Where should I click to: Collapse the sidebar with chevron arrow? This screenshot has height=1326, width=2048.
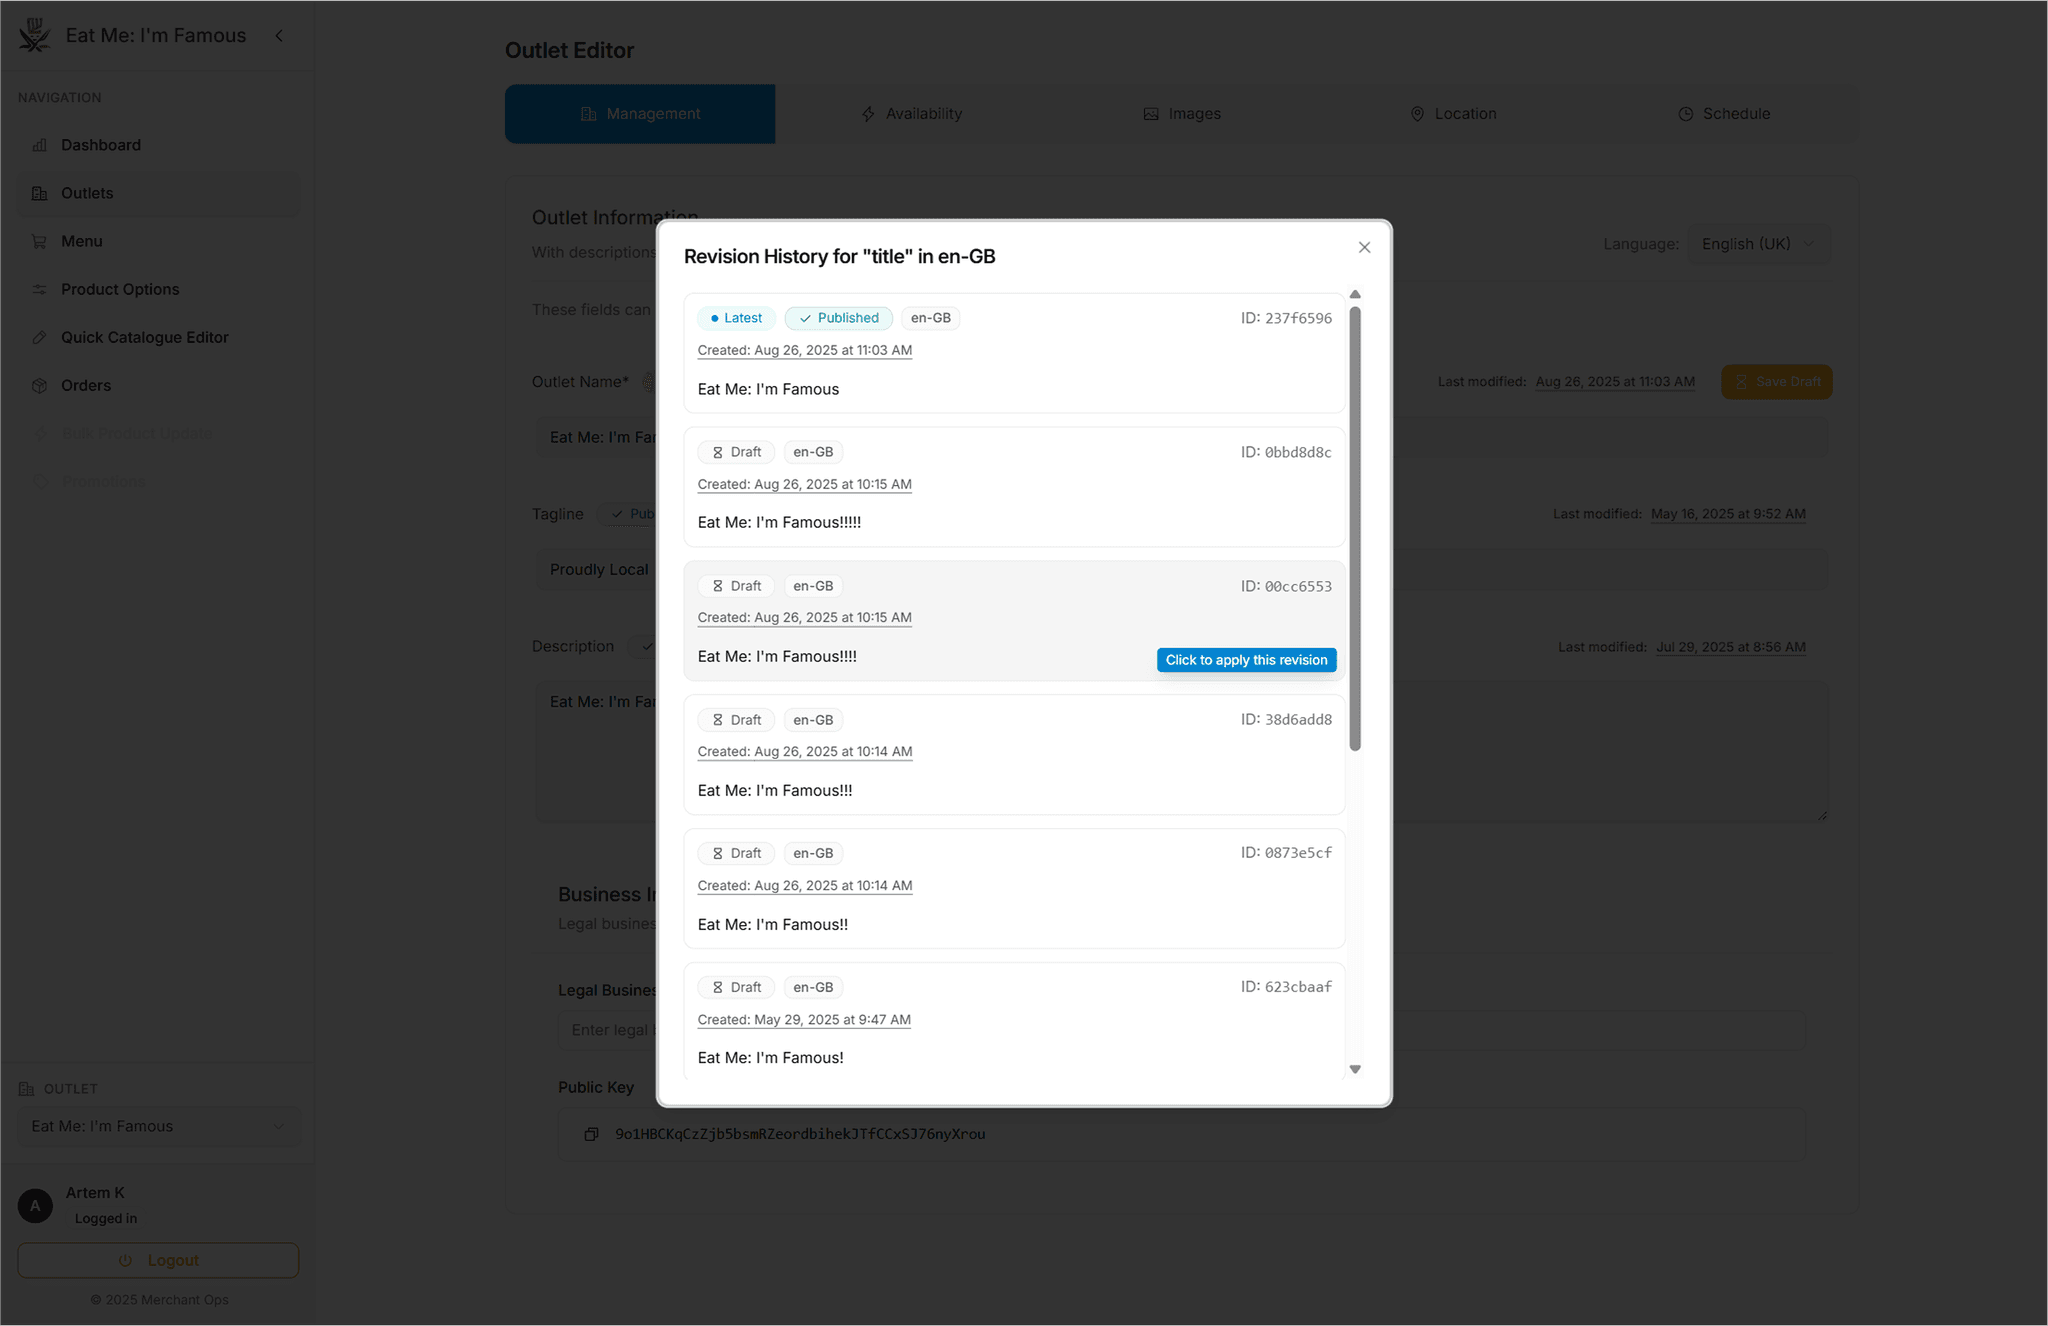(279, 35)
